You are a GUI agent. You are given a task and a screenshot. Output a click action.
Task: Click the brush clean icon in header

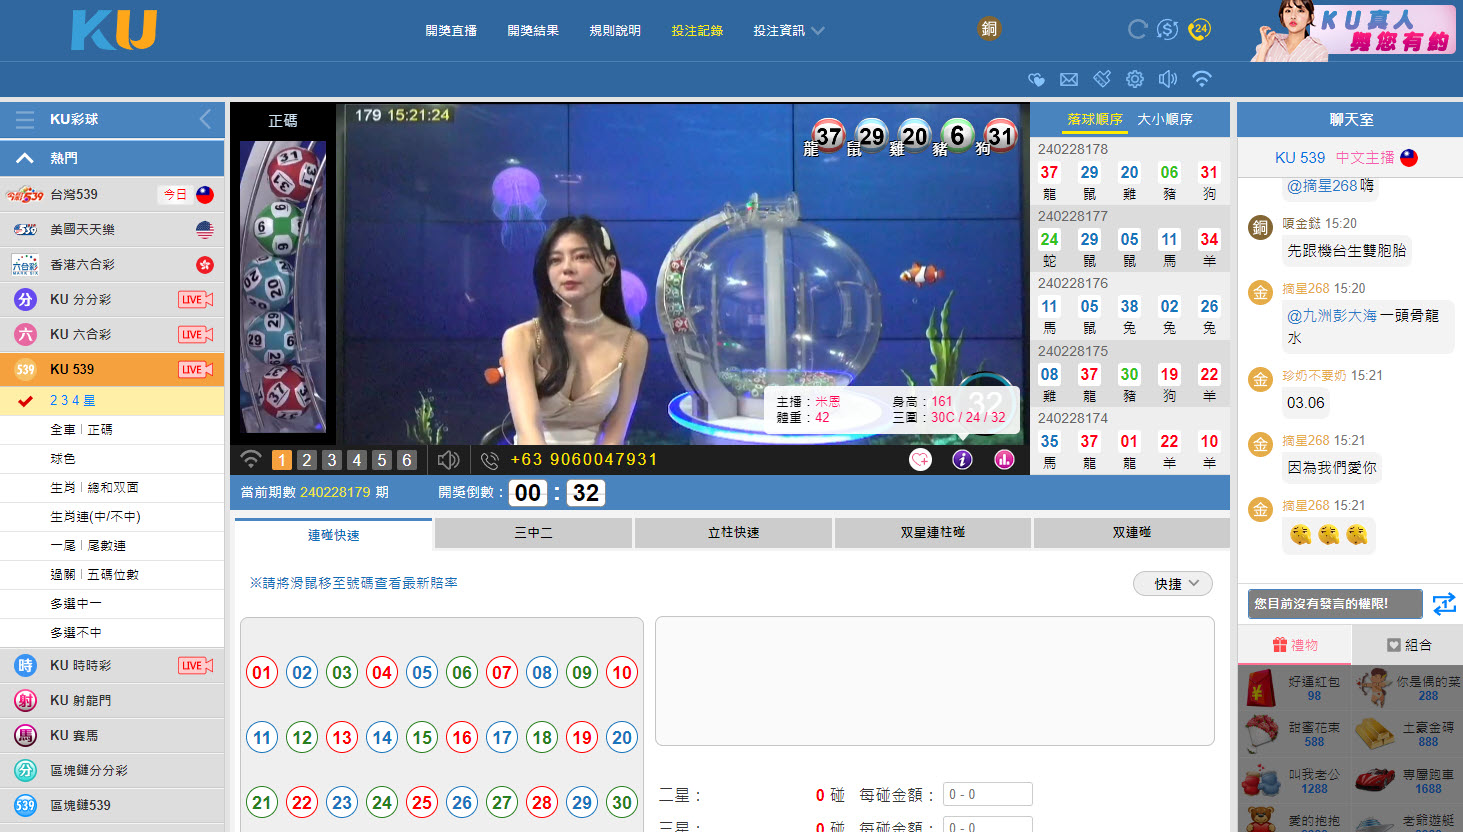(x=1102, y=78)
